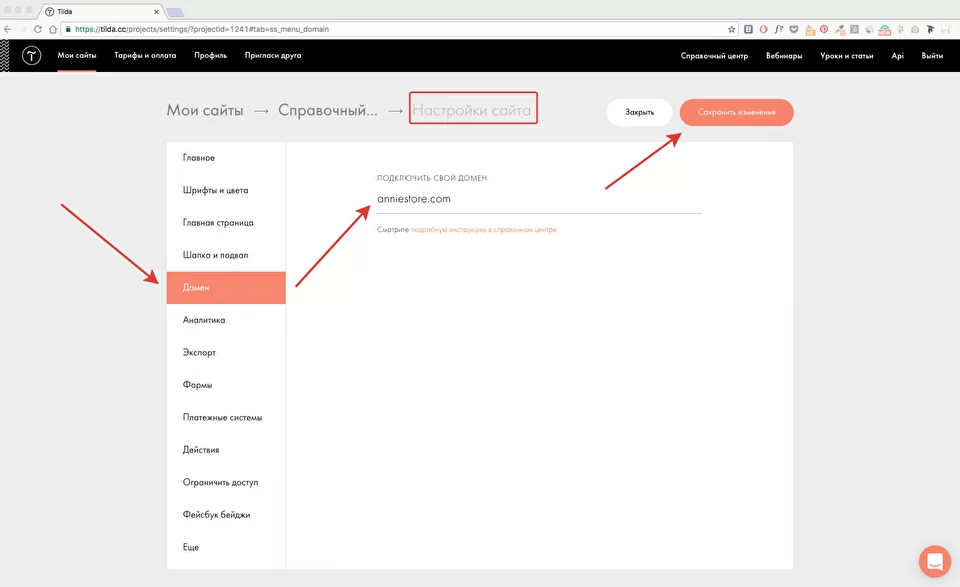Click Сохранить изменения button
The height and width of the screenshot is (587, 960).
737,113
